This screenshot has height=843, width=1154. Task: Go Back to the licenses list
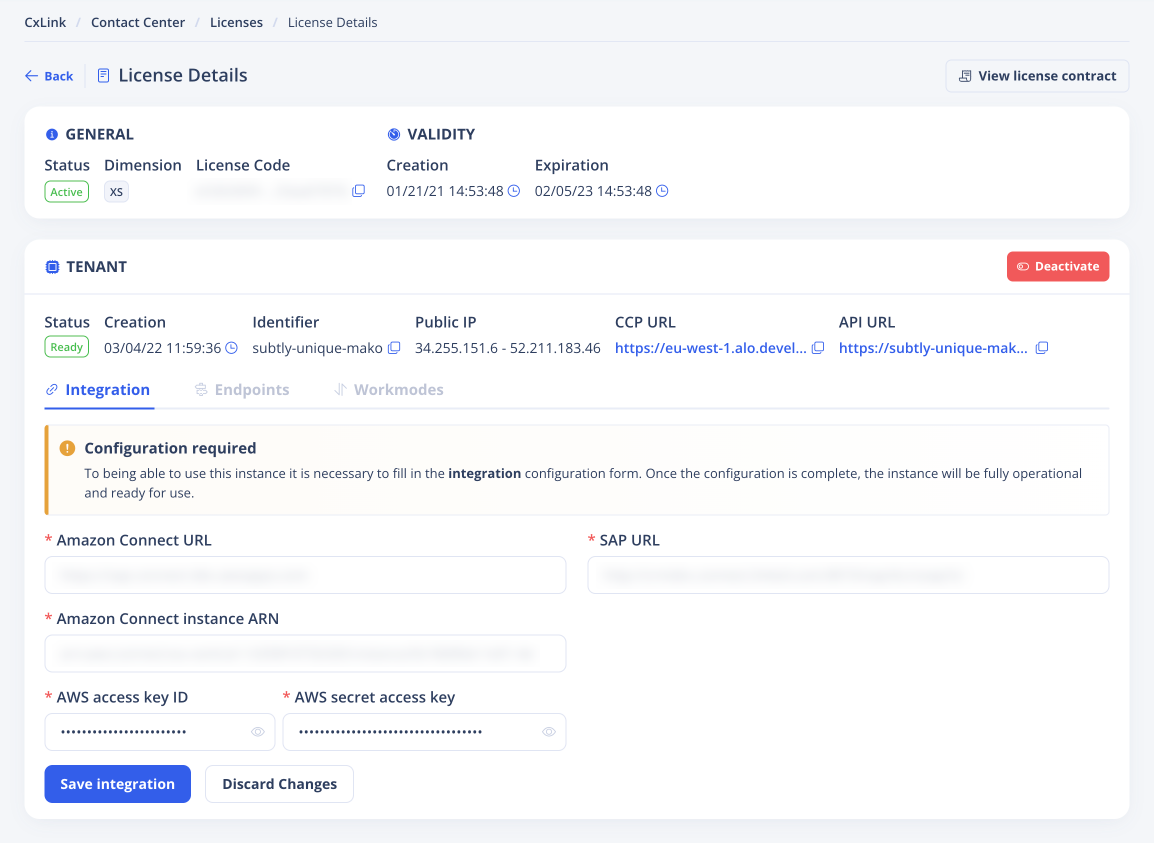(49, 76)
